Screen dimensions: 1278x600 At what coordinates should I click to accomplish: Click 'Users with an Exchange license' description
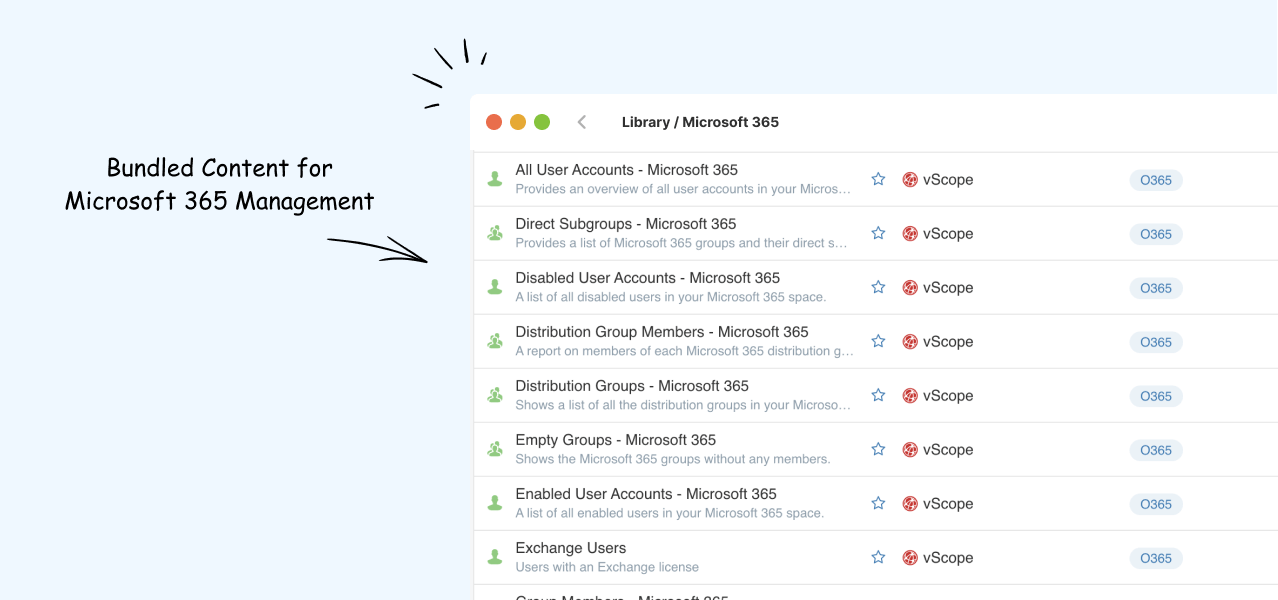point(607,567)
